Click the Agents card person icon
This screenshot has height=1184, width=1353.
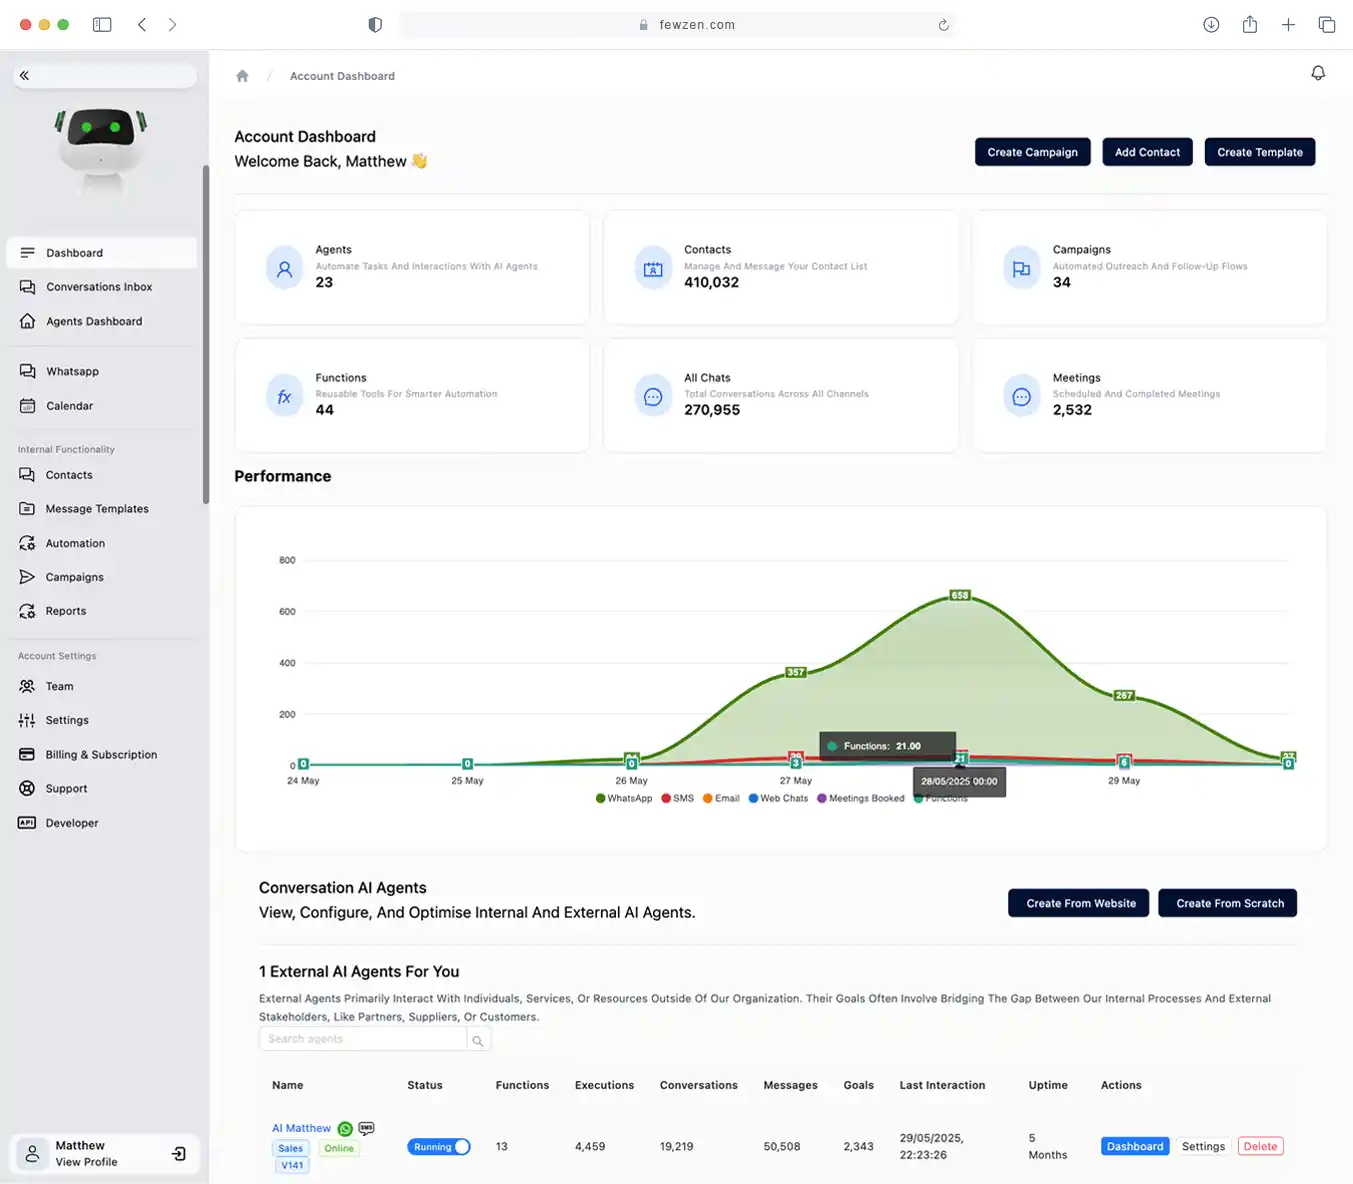(x=284, y=269)
